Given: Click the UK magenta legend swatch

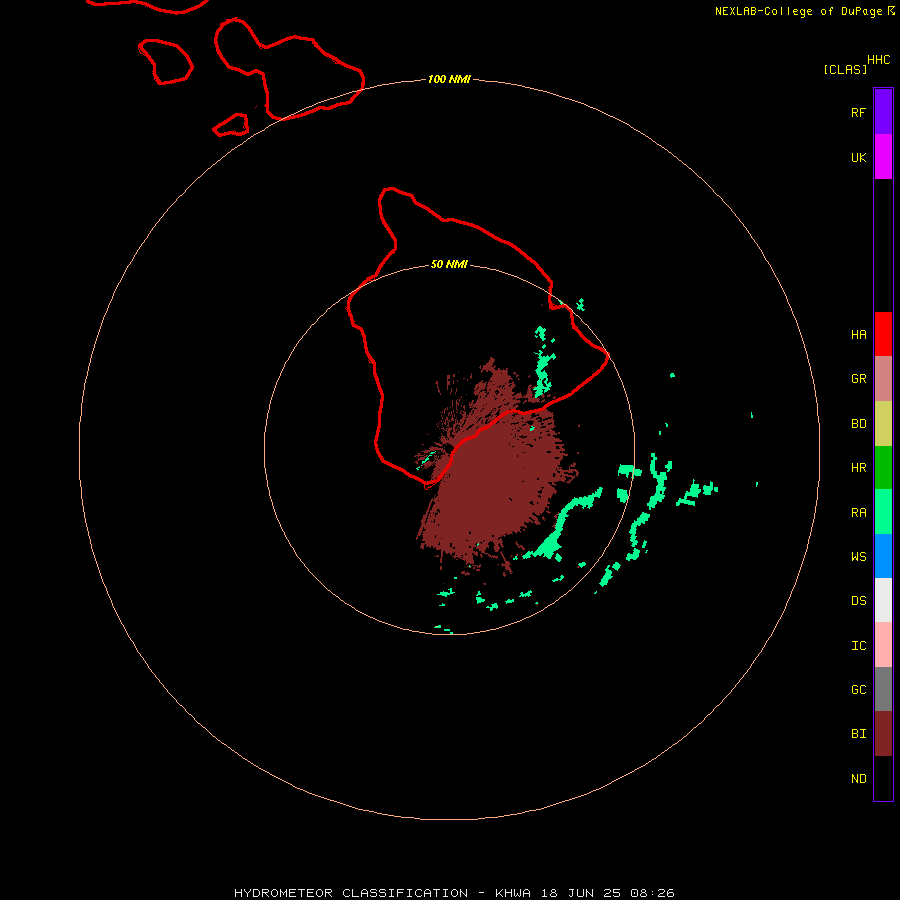Looking at the screenshot, I should 883,157.
